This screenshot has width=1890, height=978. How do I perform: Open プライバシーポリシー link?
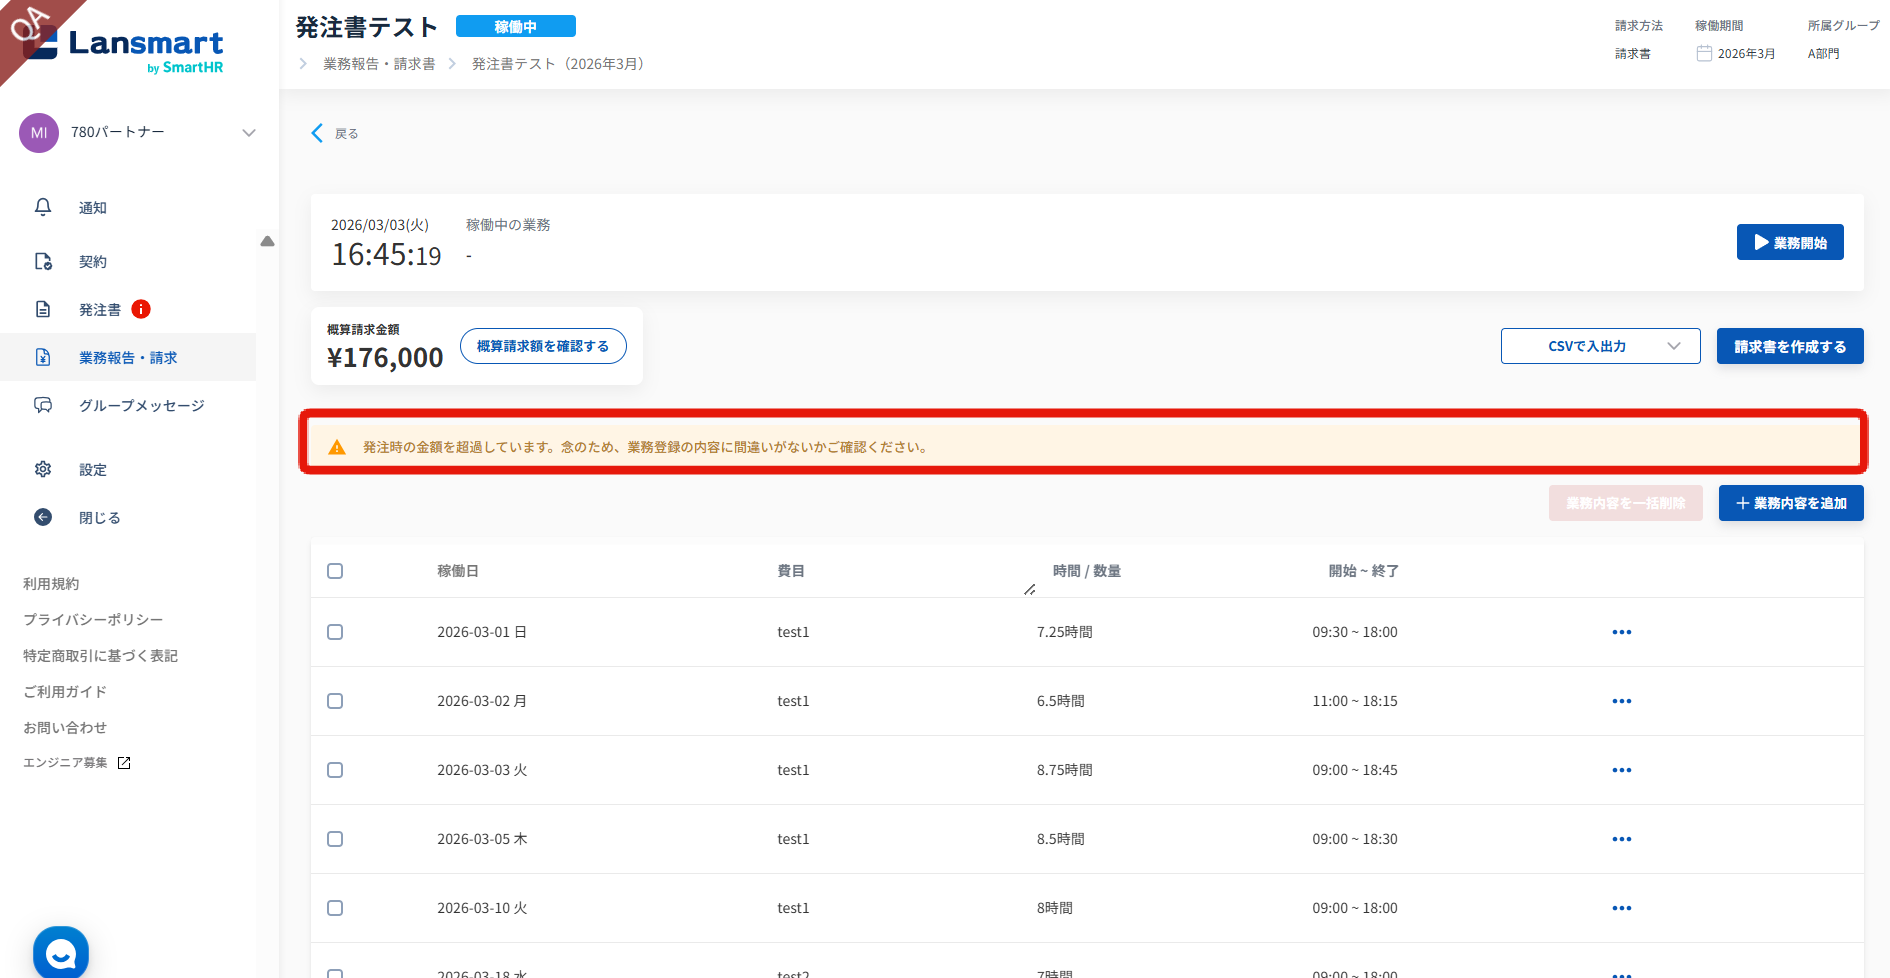tap(93, 620)
